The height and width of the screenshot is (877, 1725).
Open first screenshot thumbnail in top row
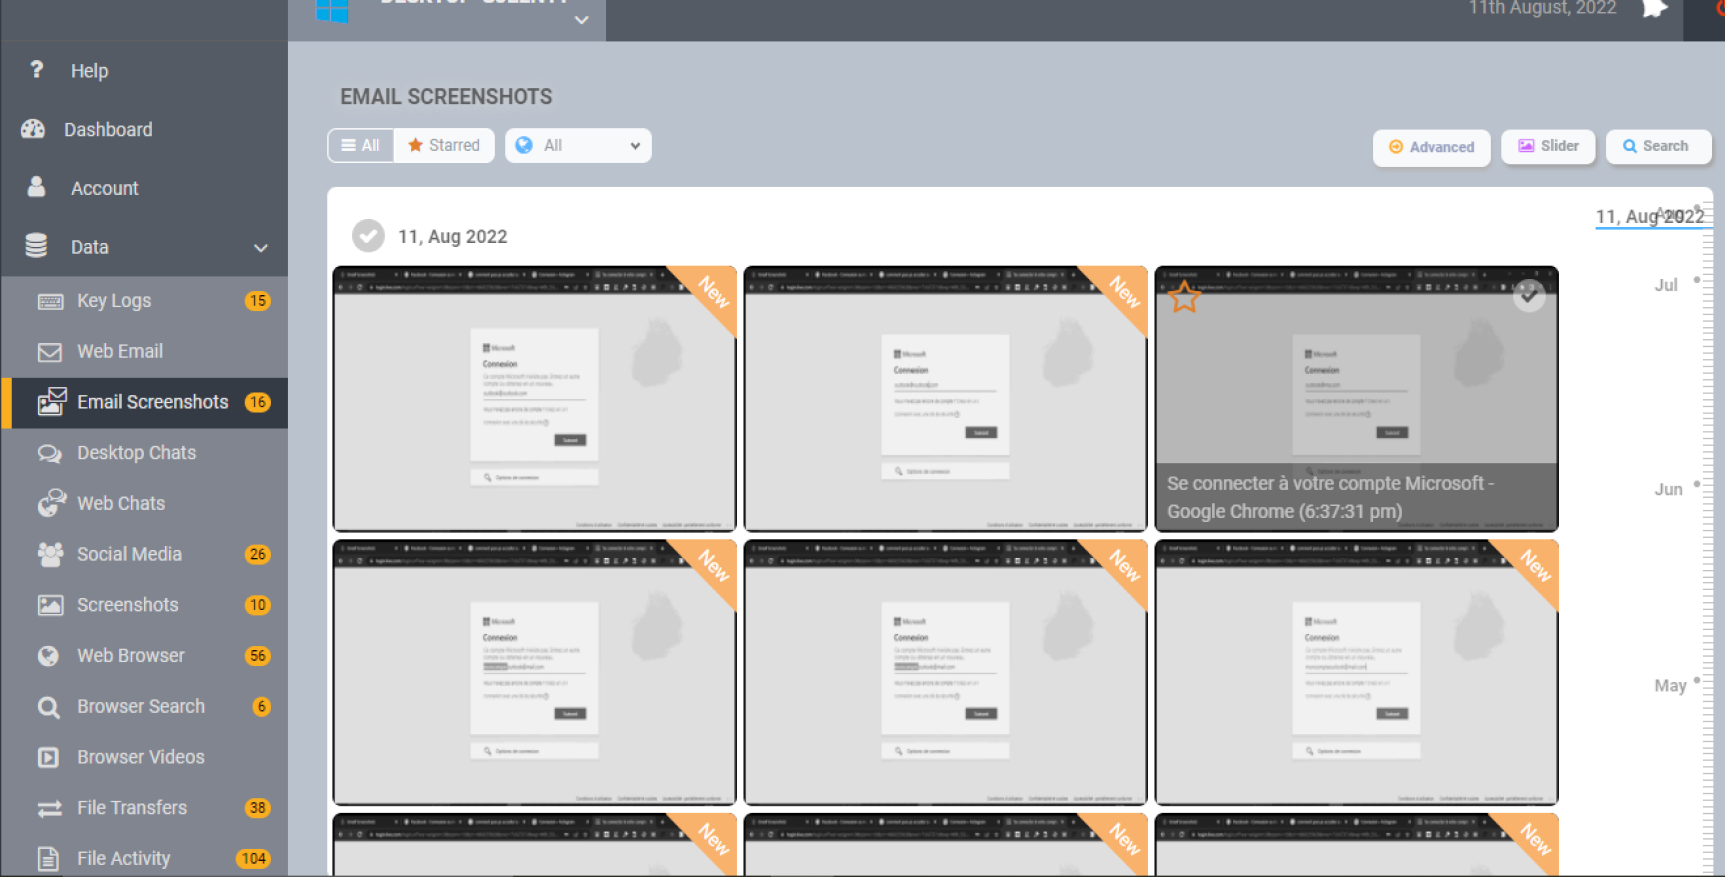tap(535, 399)
